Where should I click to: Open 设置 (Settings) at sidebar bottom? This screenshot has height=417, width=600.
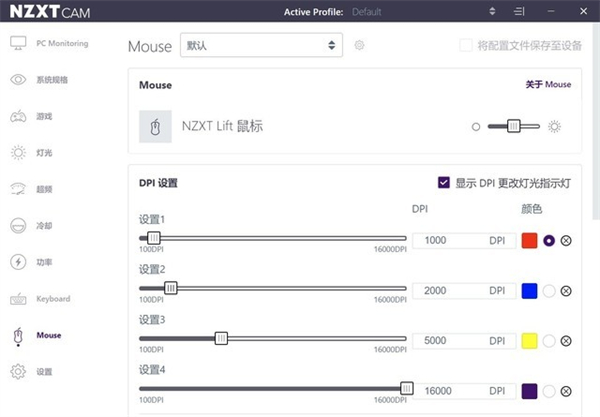[x=42, y=371]
